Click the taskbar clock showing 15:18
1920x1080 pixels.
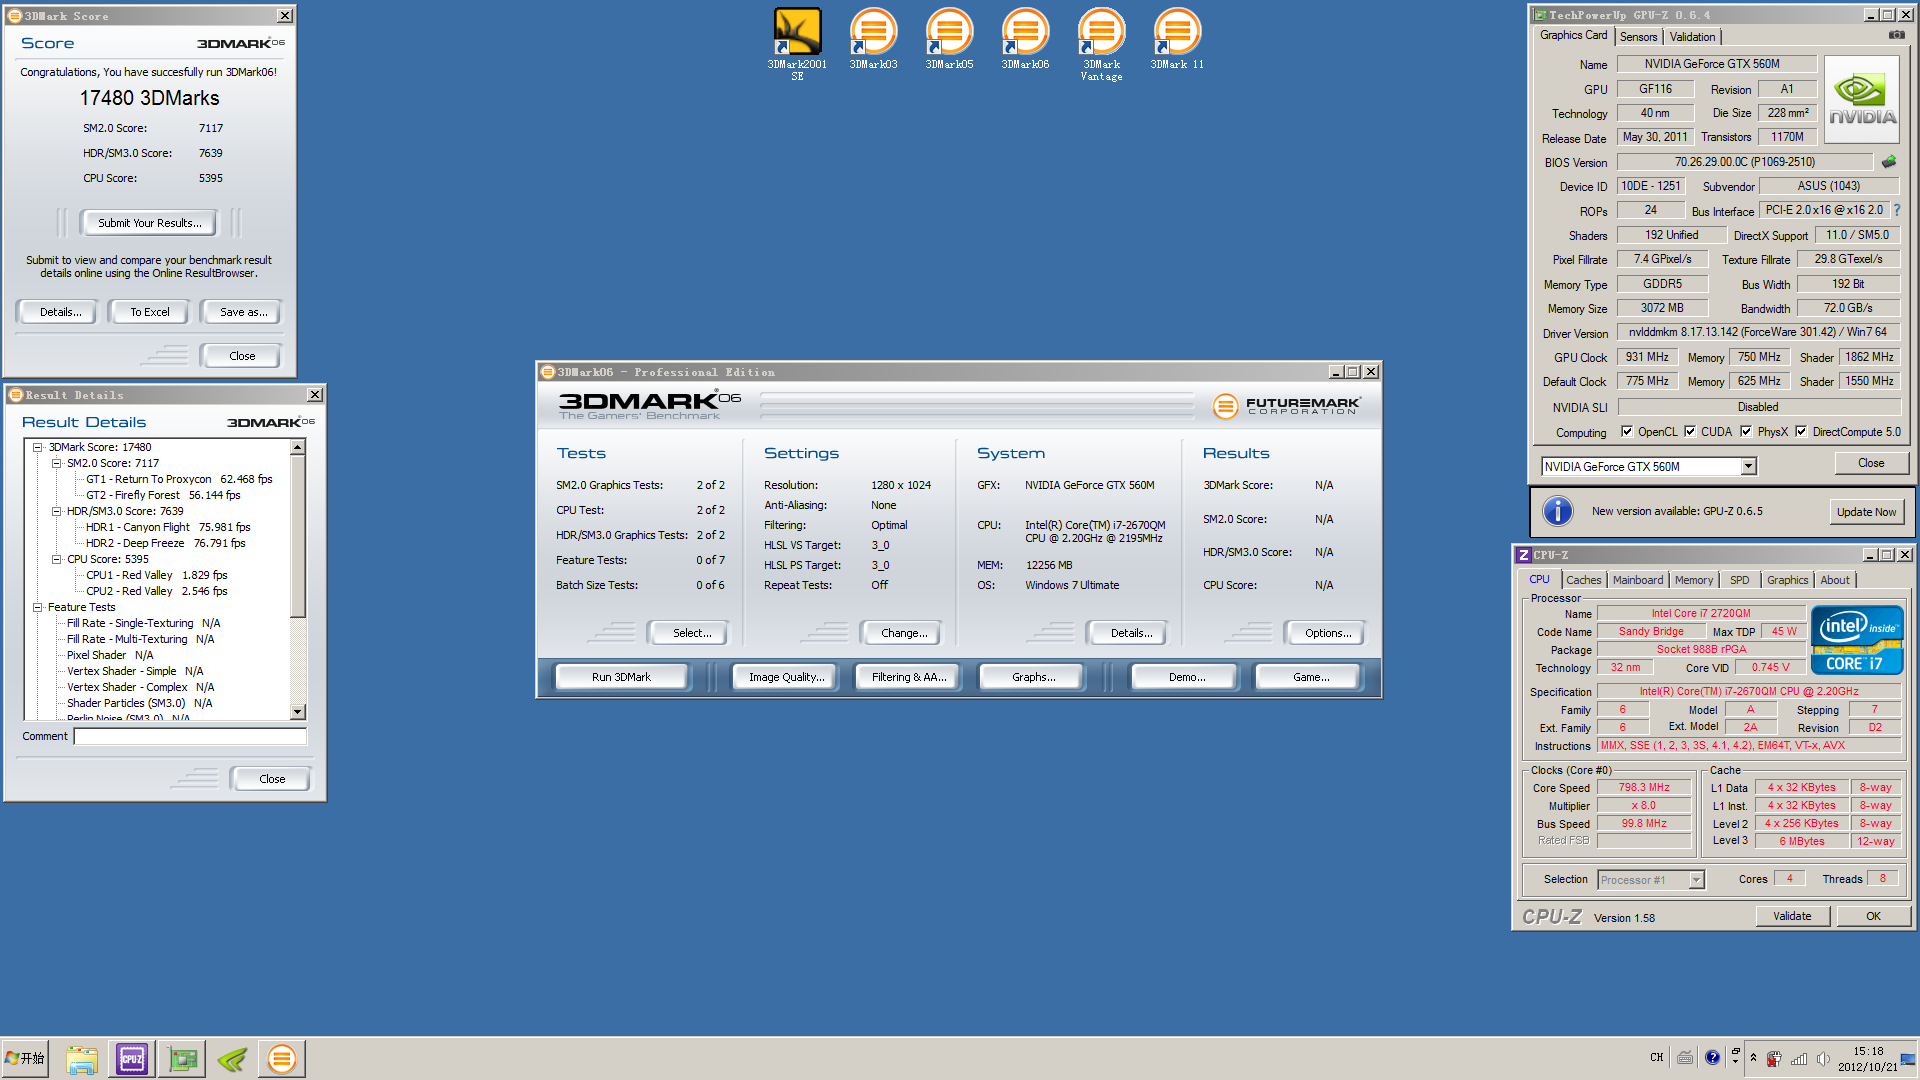1868,1059
